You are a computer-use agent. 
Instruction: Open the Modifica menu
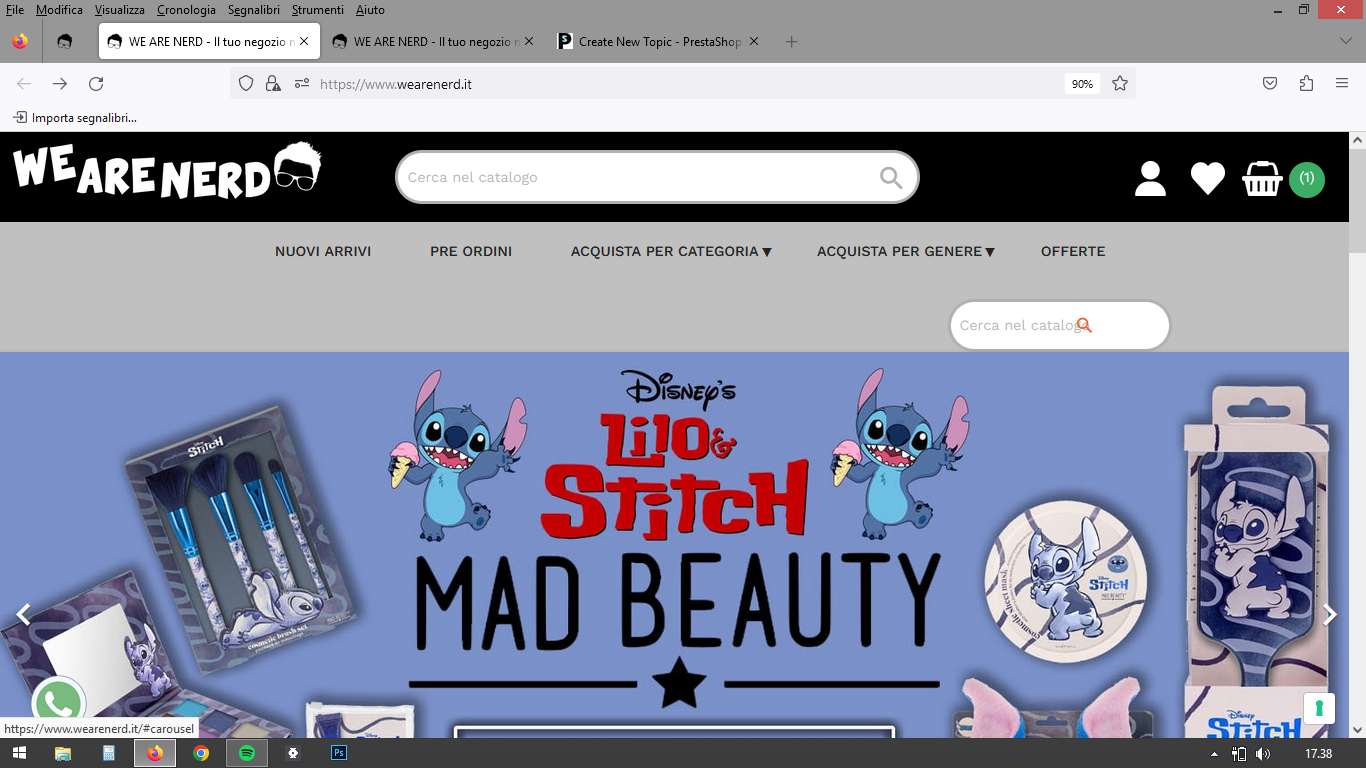coord(59,10)
